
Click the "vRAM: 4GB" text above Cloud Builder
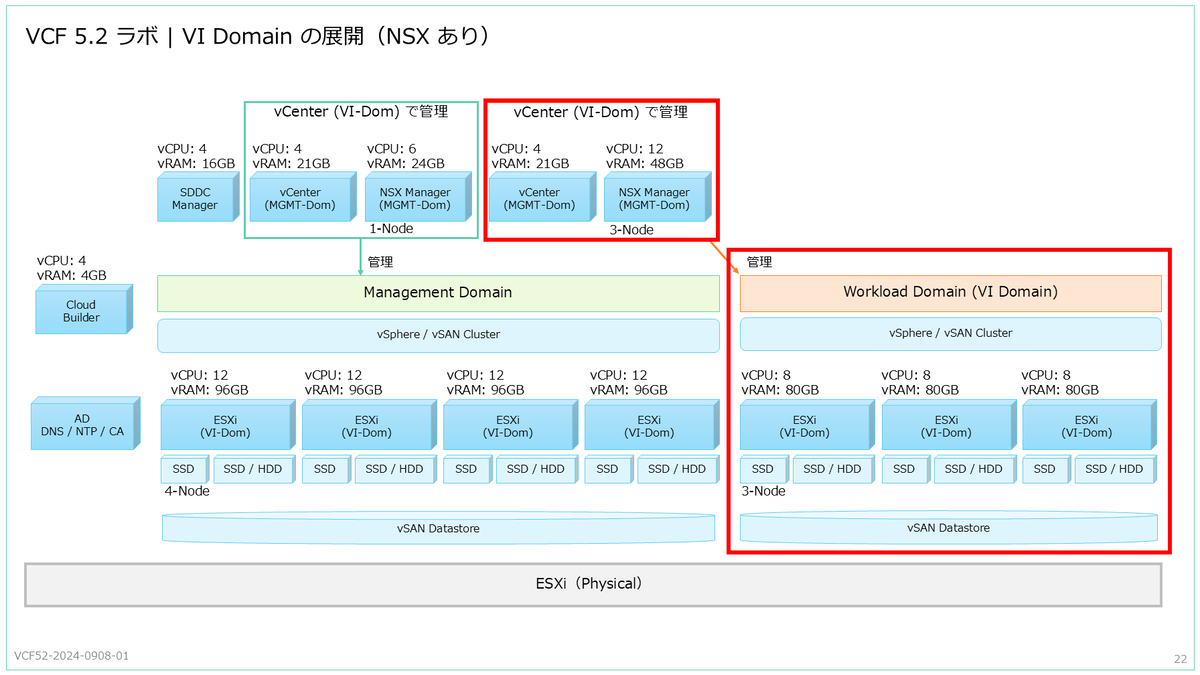coord(71,275)
